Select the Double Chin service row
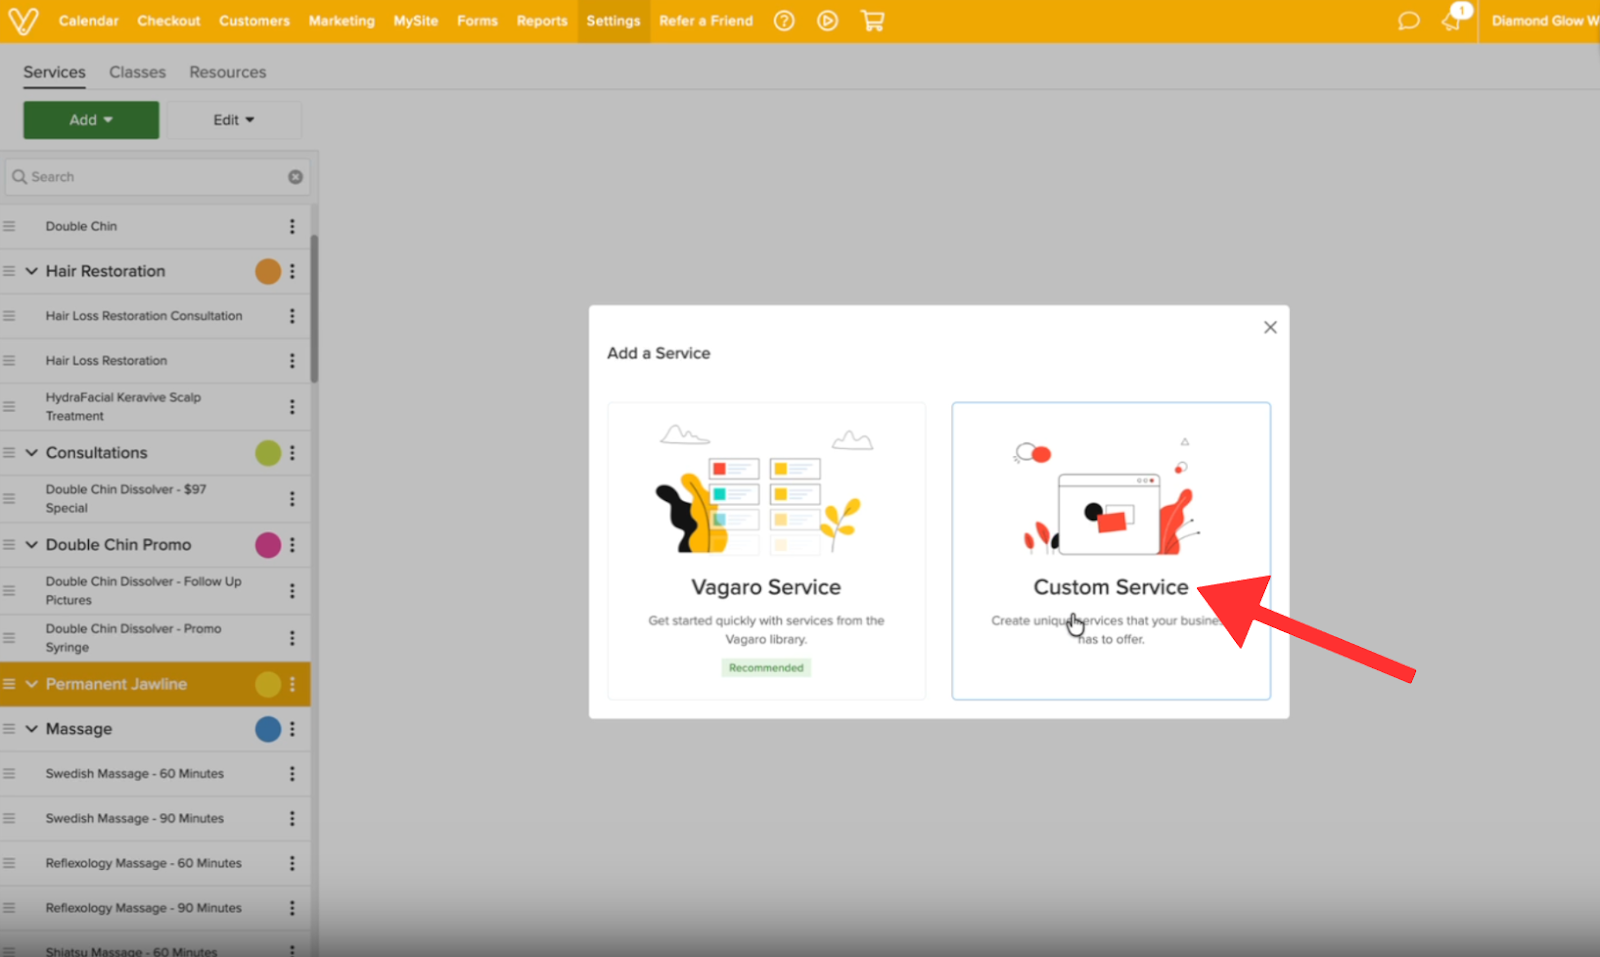Viewport: 1600px width, 957px height. (155, 226)
